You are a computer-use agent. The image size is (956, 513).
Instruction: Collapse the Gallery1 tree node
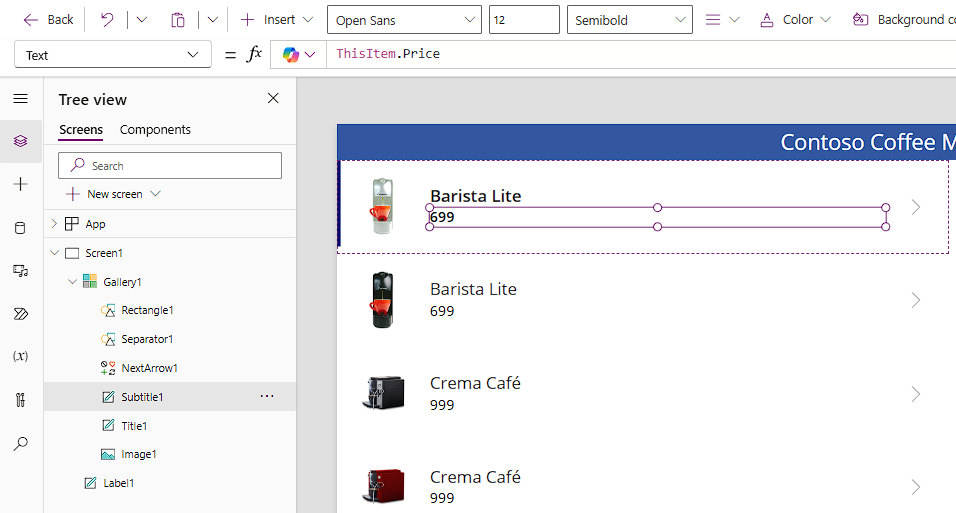pyautogui.click(x=73, y=282)
